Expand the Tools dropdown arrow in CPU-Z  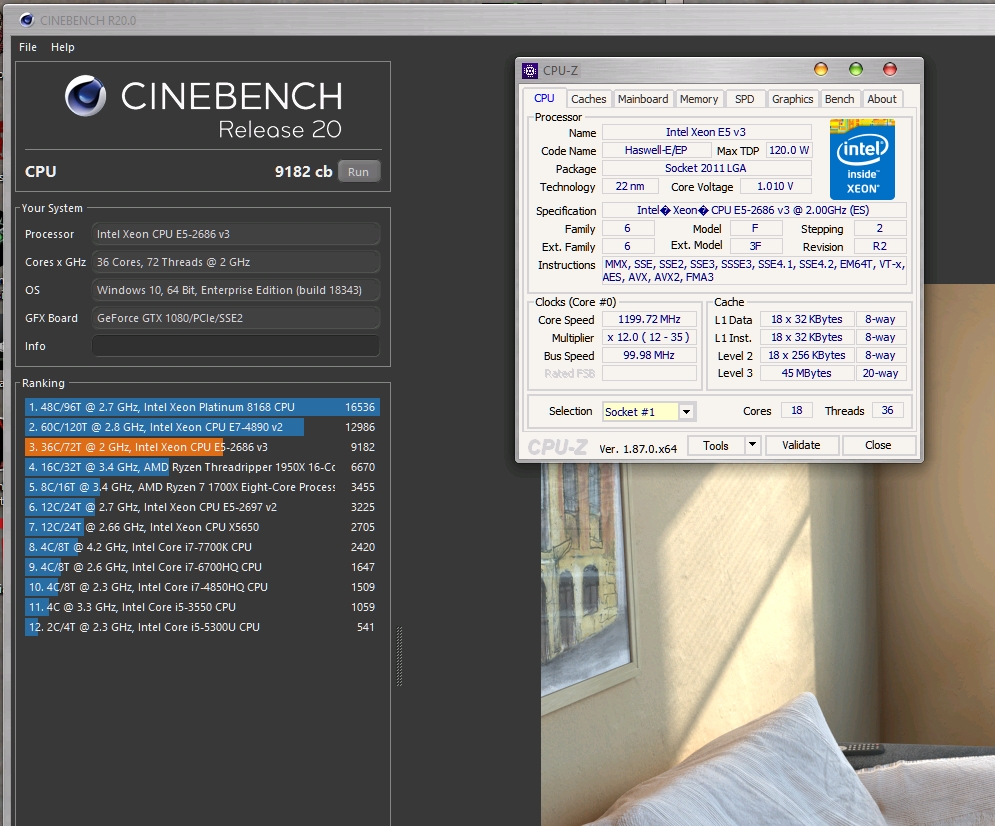(x=752, y=445)
